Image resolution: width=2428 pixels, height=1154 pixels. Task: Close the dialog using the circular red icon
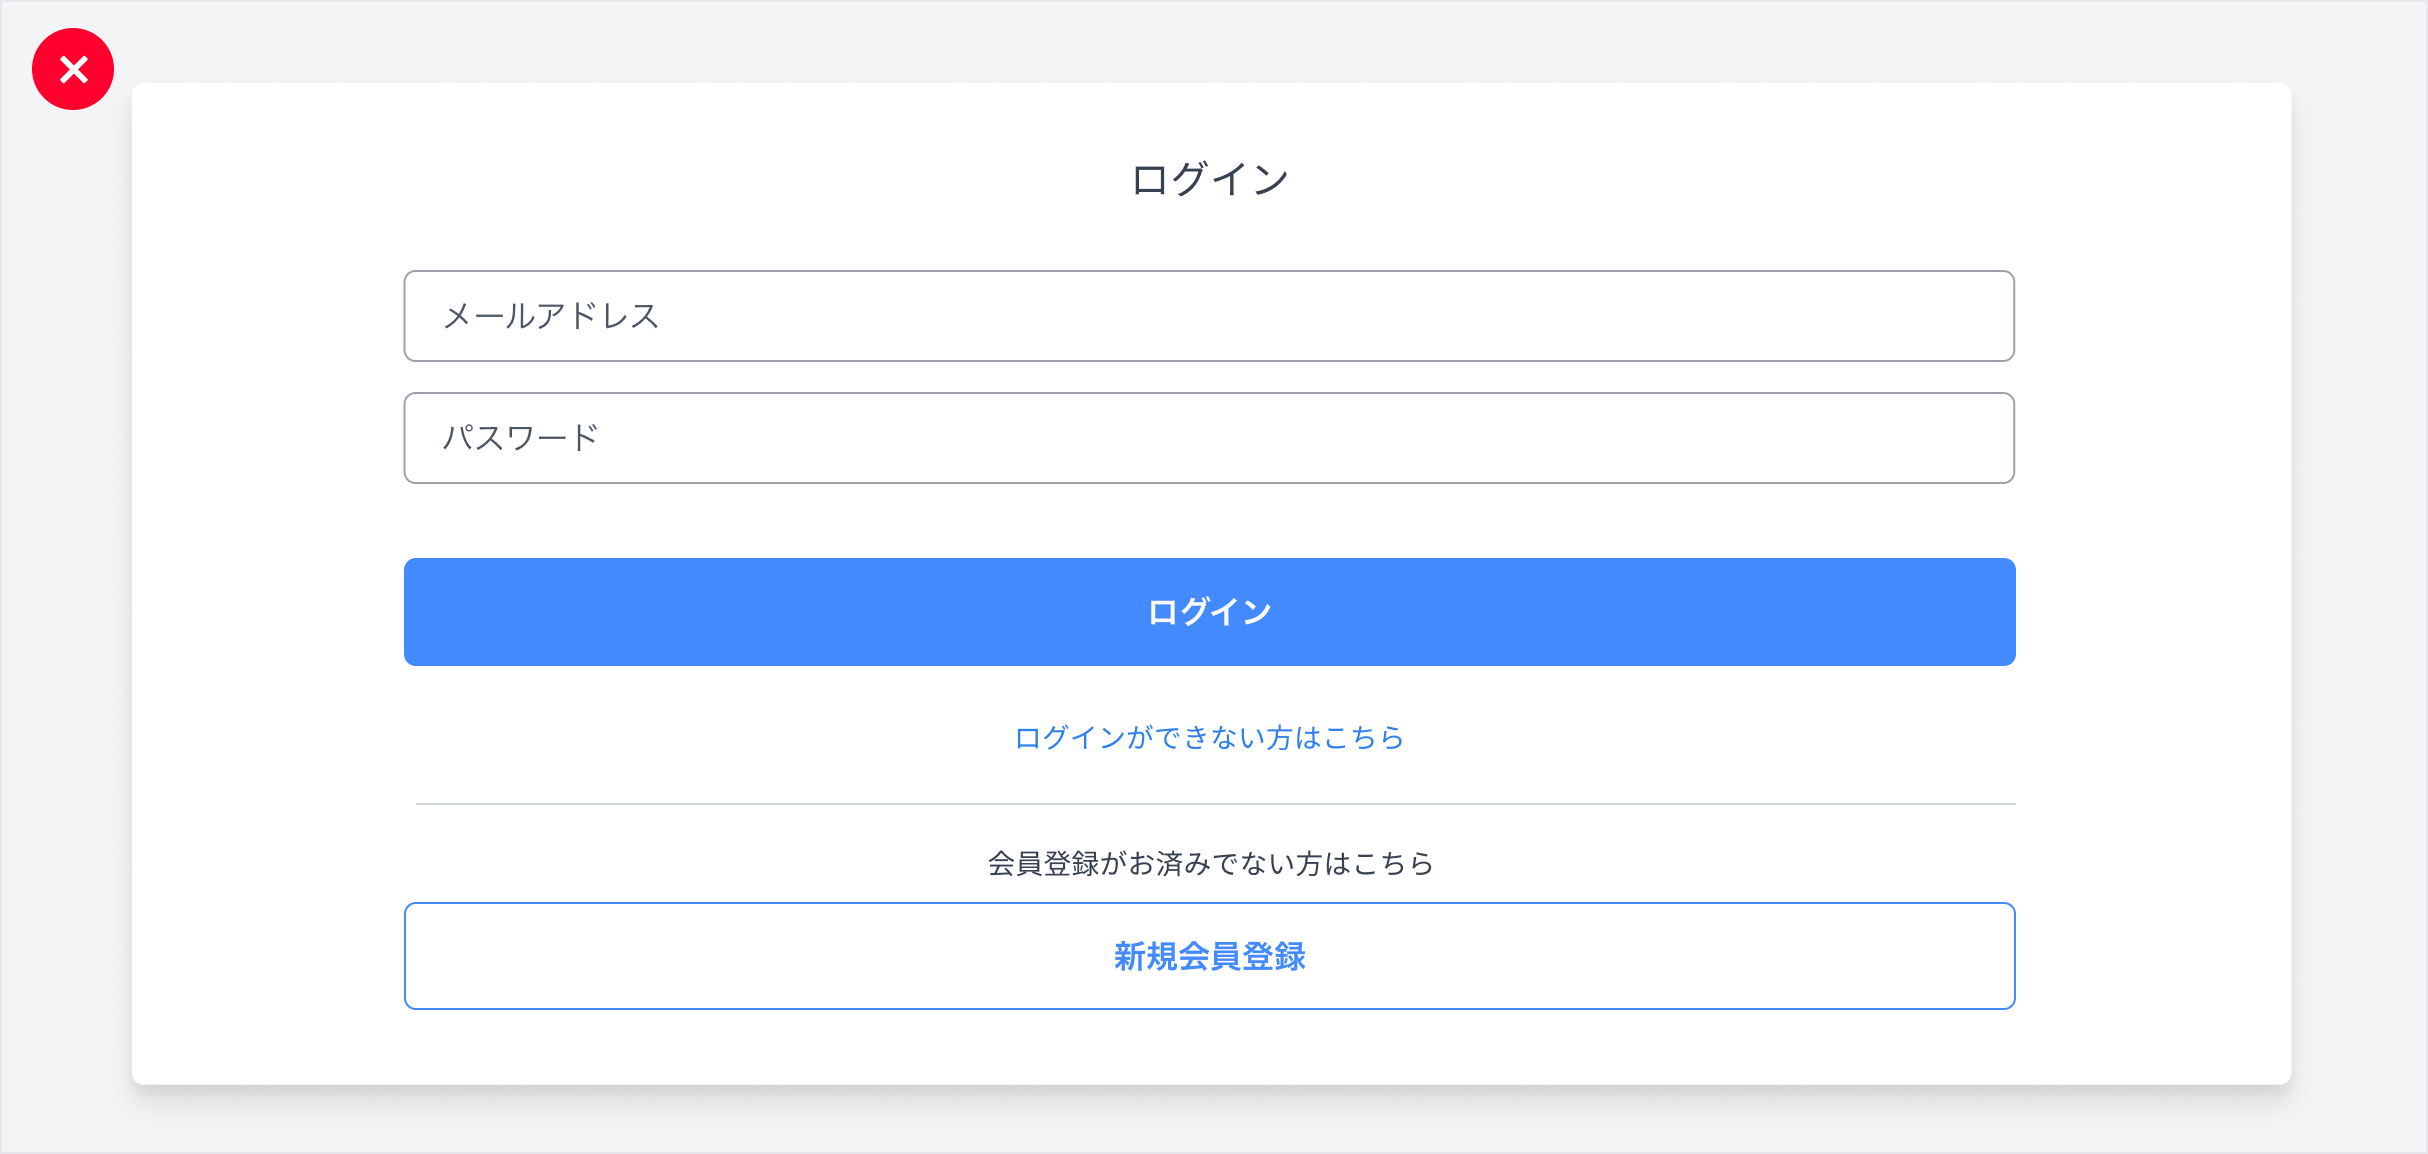(x=72, y=68)
